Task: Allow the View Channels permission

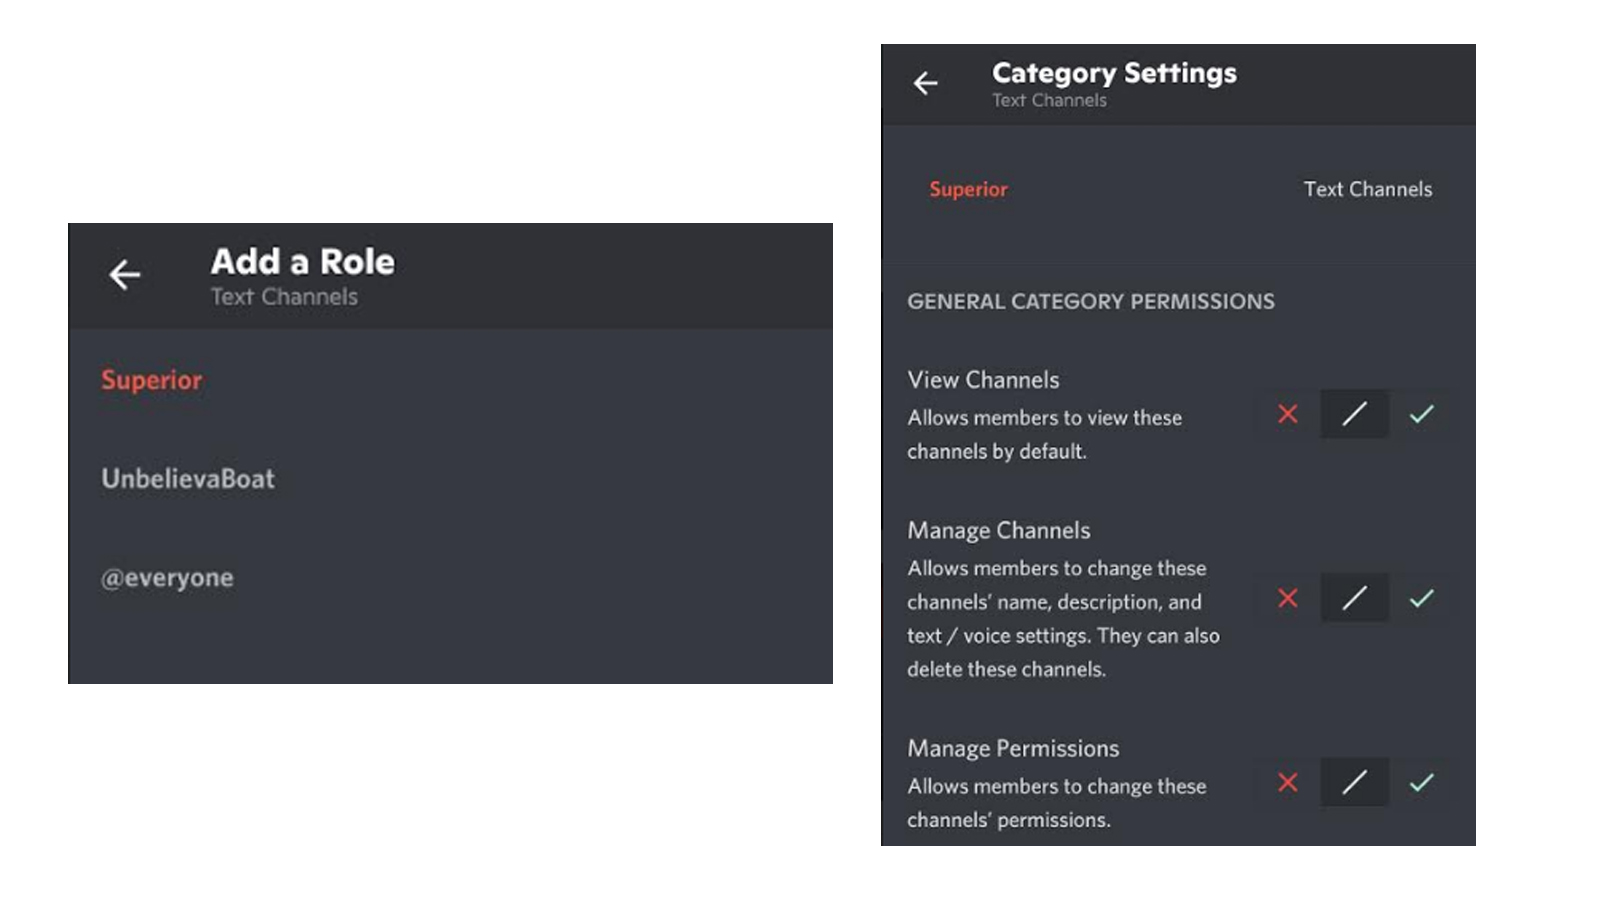Action: click(1421, 414)
